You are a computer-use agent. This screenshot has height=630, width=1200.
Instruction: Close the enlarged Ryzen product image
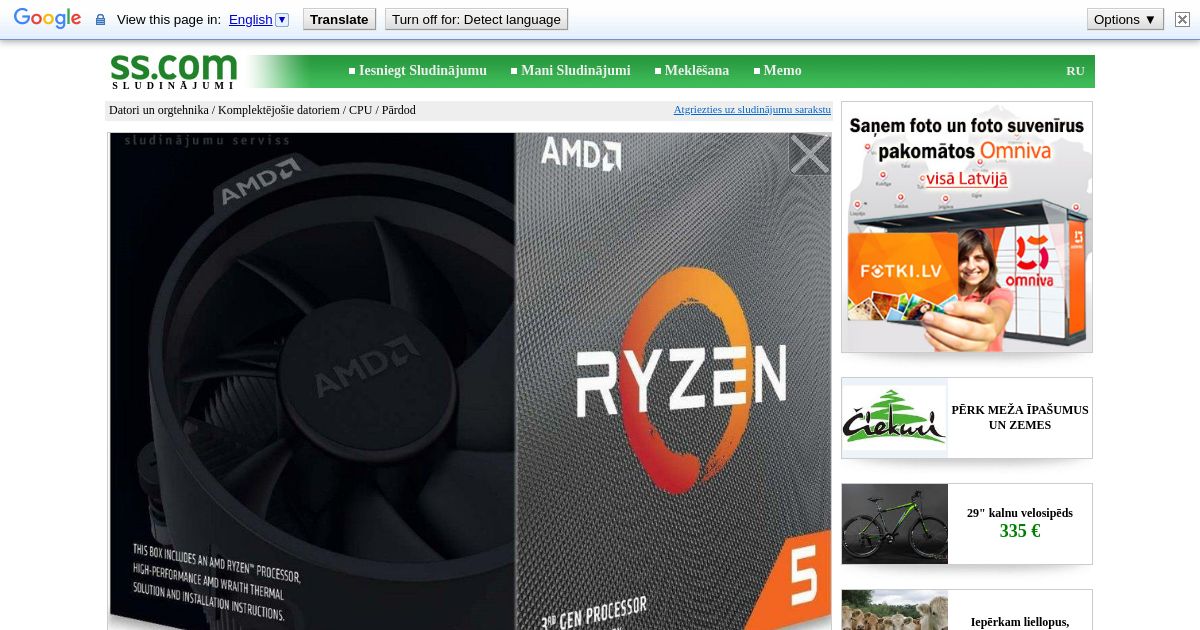(x=809, y=155)
